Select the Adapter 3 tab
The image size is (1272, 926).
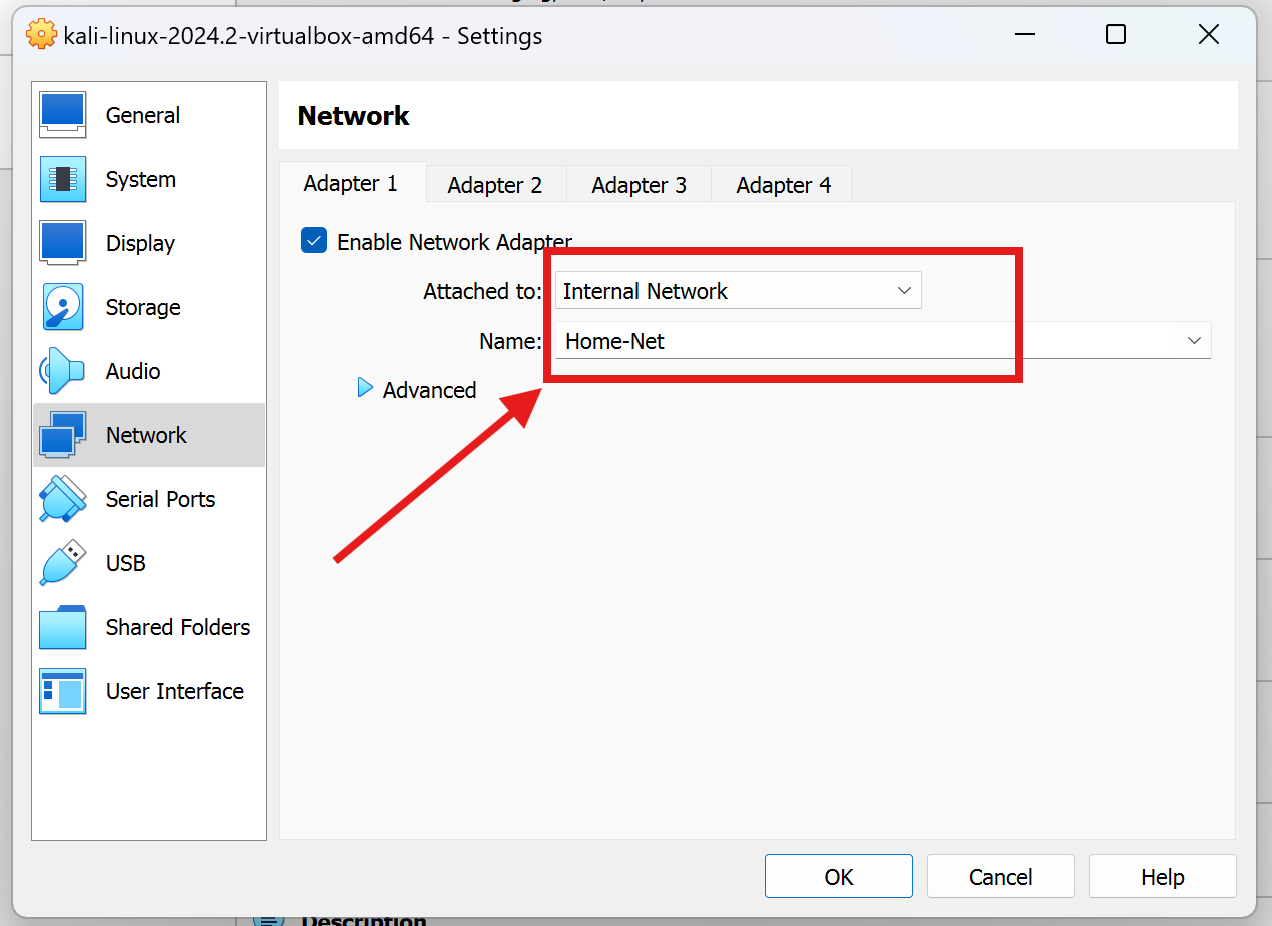pyautogui.click(x=638, y=185)
